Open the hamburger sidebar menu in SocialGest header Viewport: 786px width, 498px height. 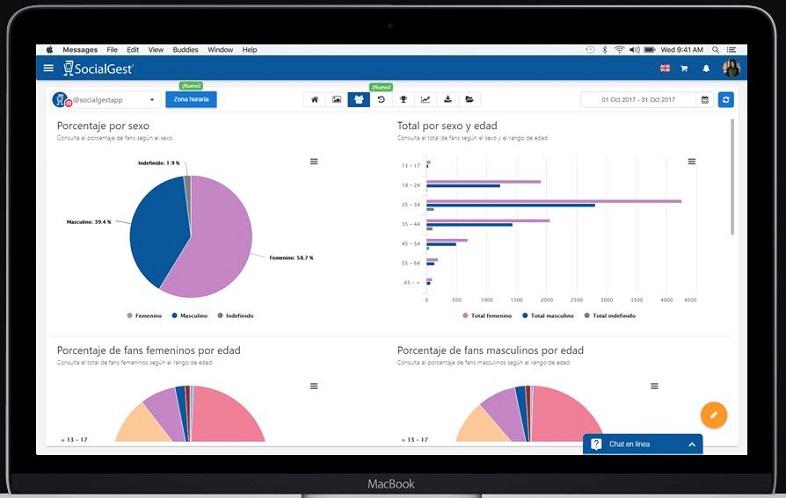[49, 68]
